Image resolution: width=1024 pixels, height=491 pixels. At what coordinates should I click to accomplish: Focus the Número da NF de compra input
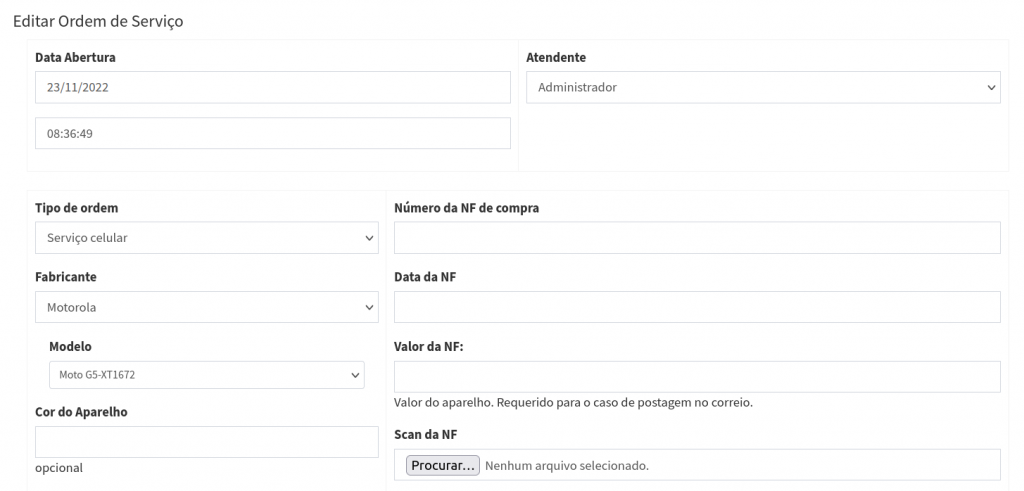coord(697,238)
